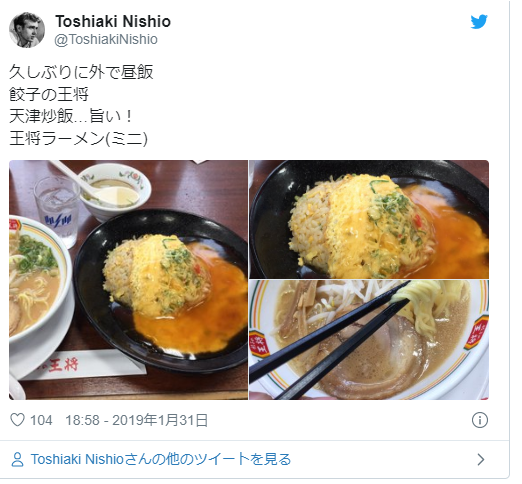Click the tweet line 天津炒飯…旨い！

(71, 116)
